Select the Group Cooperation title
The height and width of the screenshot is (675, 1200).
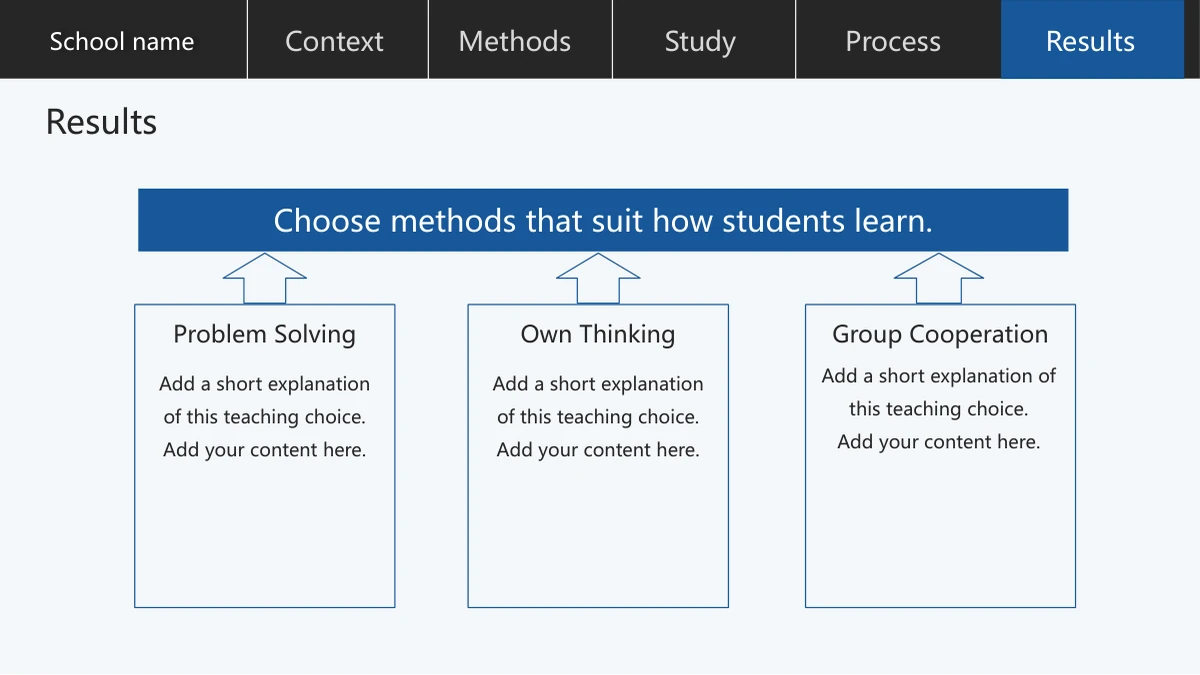click(940, 334)
